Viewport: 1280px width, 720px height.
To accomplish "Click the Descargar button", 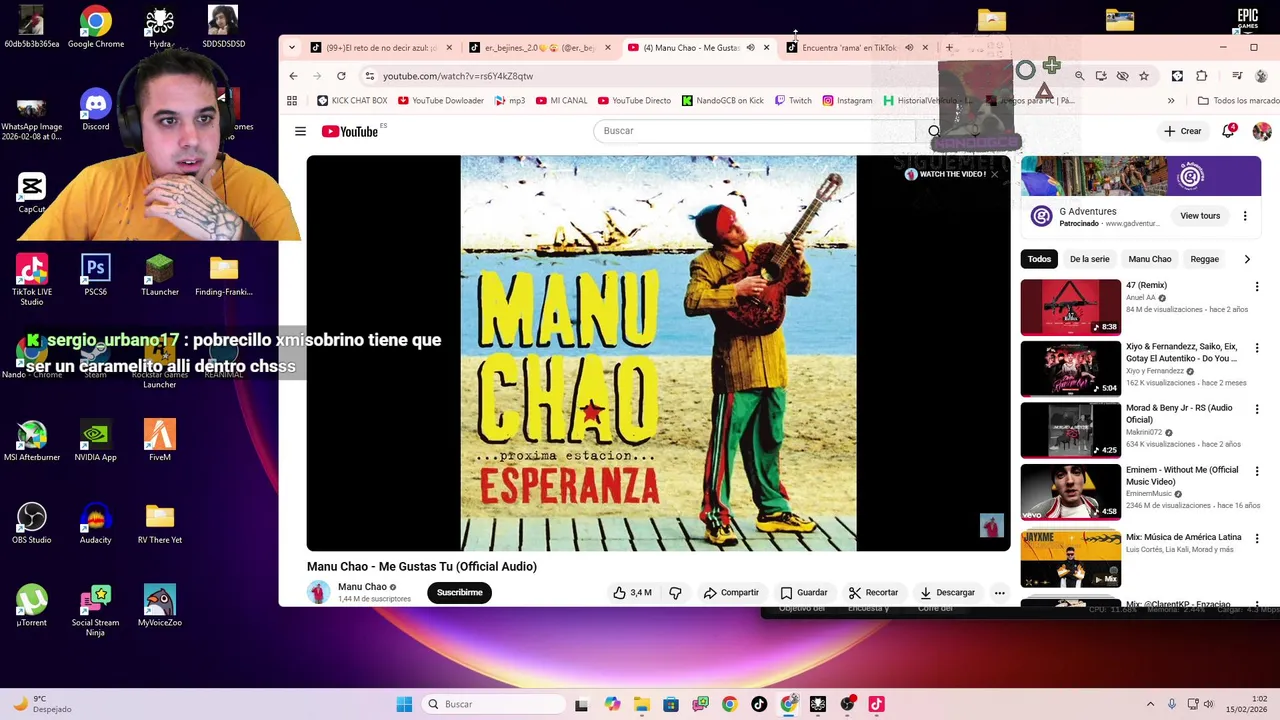I will tap(947, 593).
